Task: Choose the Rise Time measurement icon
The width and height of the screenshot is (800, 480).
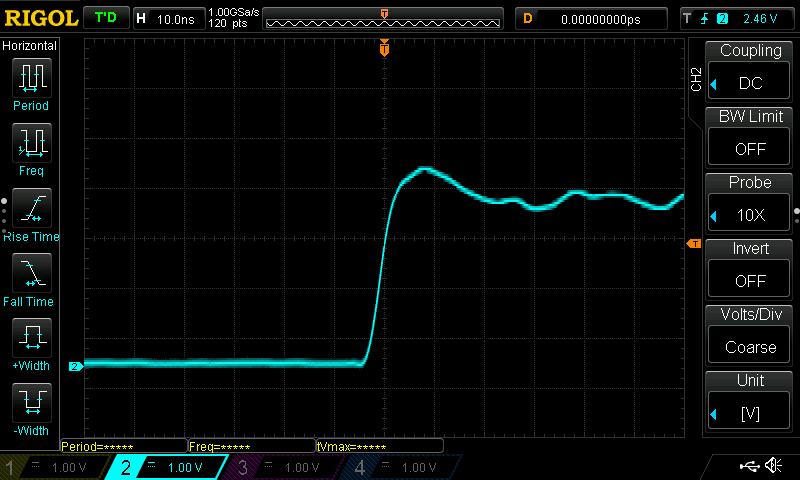Action: [31, 208]
